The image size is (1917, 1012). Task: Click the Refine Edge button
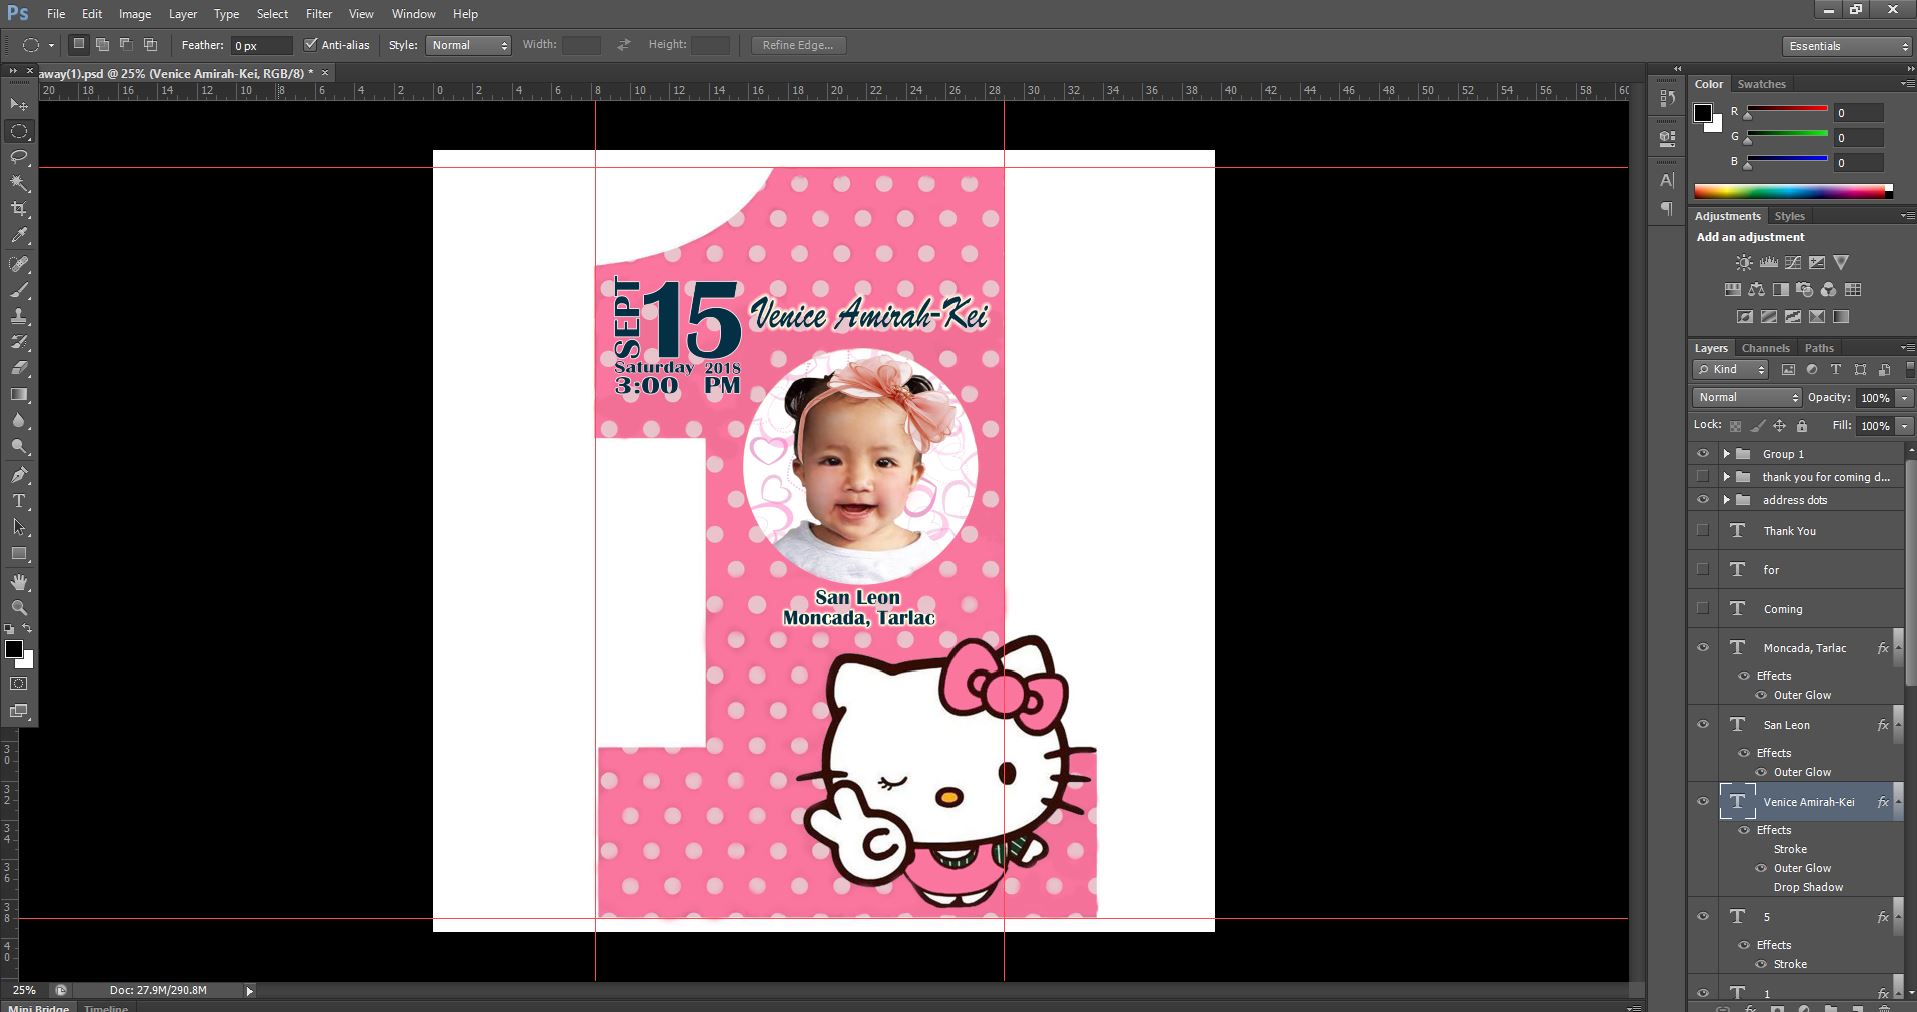pyautogui.click(x=798, y=45)
